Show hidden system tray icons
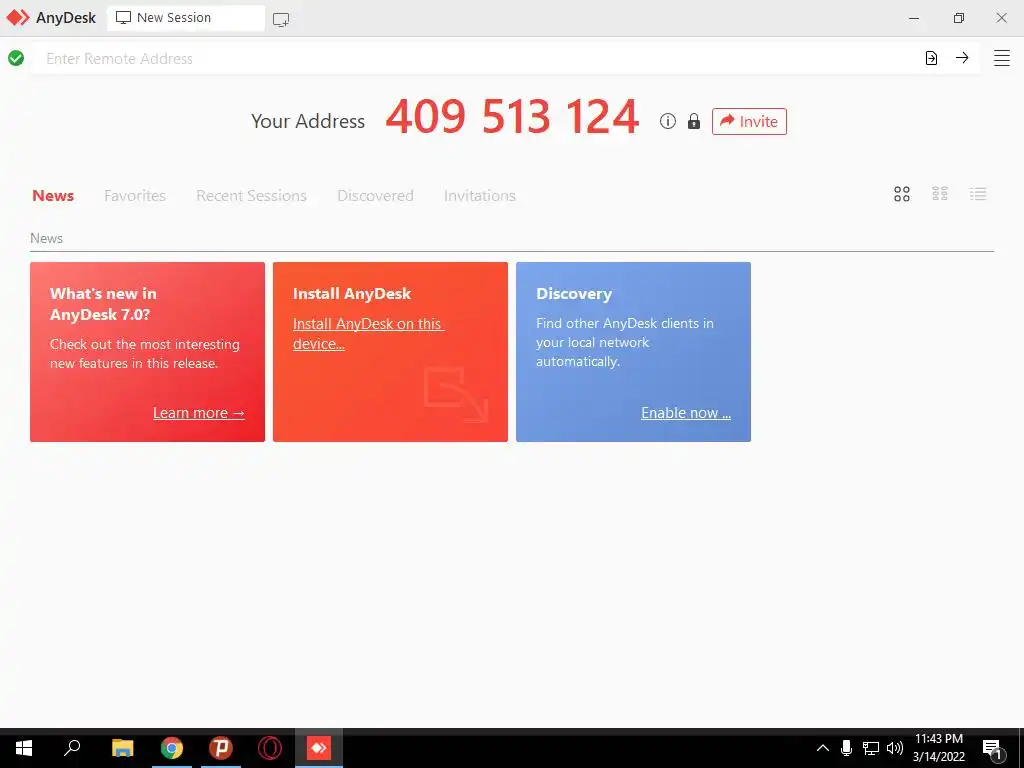The height and width of the screenshot is (768, 1024). tap(823, 748)
